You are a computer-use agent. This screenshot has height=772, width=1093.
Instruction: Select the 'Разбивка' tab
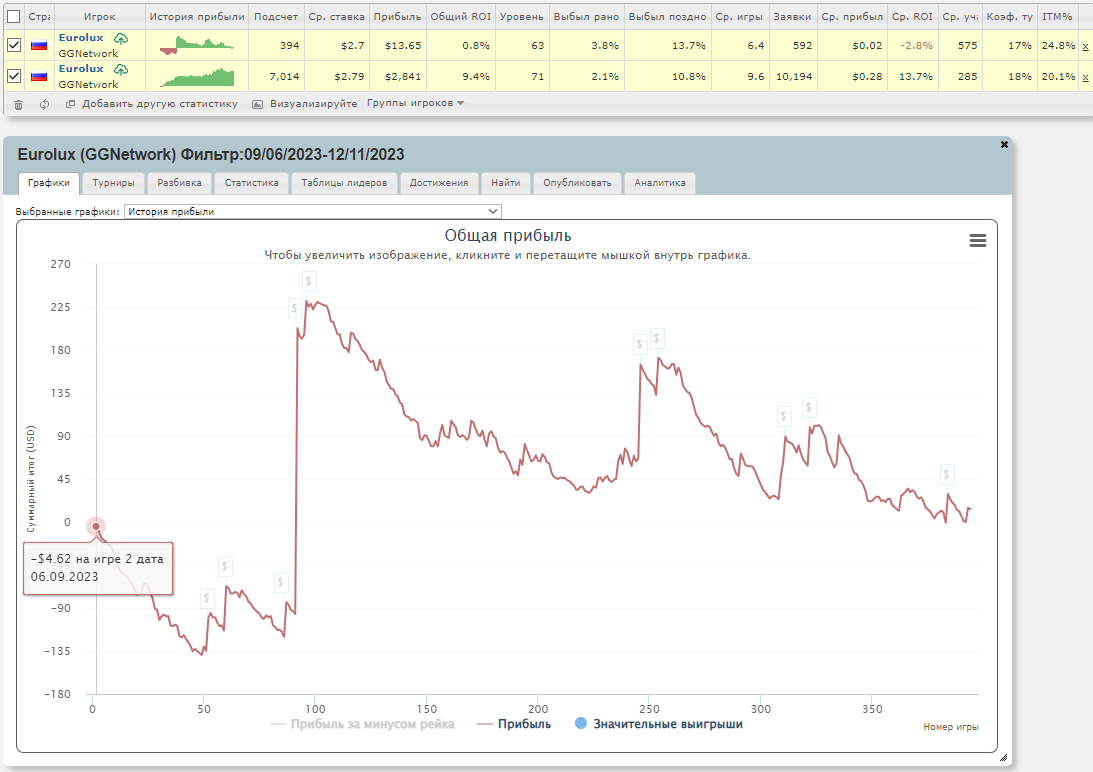point(179,183)
